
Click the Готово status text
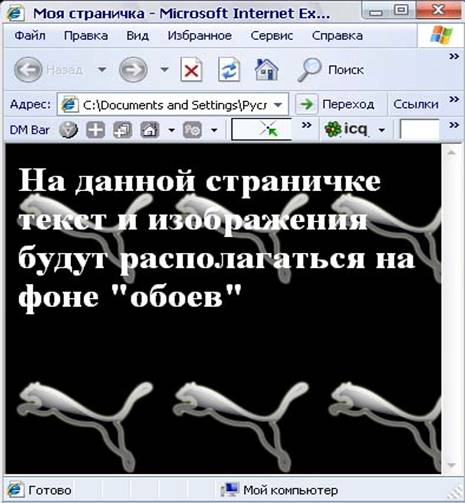[50, 490]
